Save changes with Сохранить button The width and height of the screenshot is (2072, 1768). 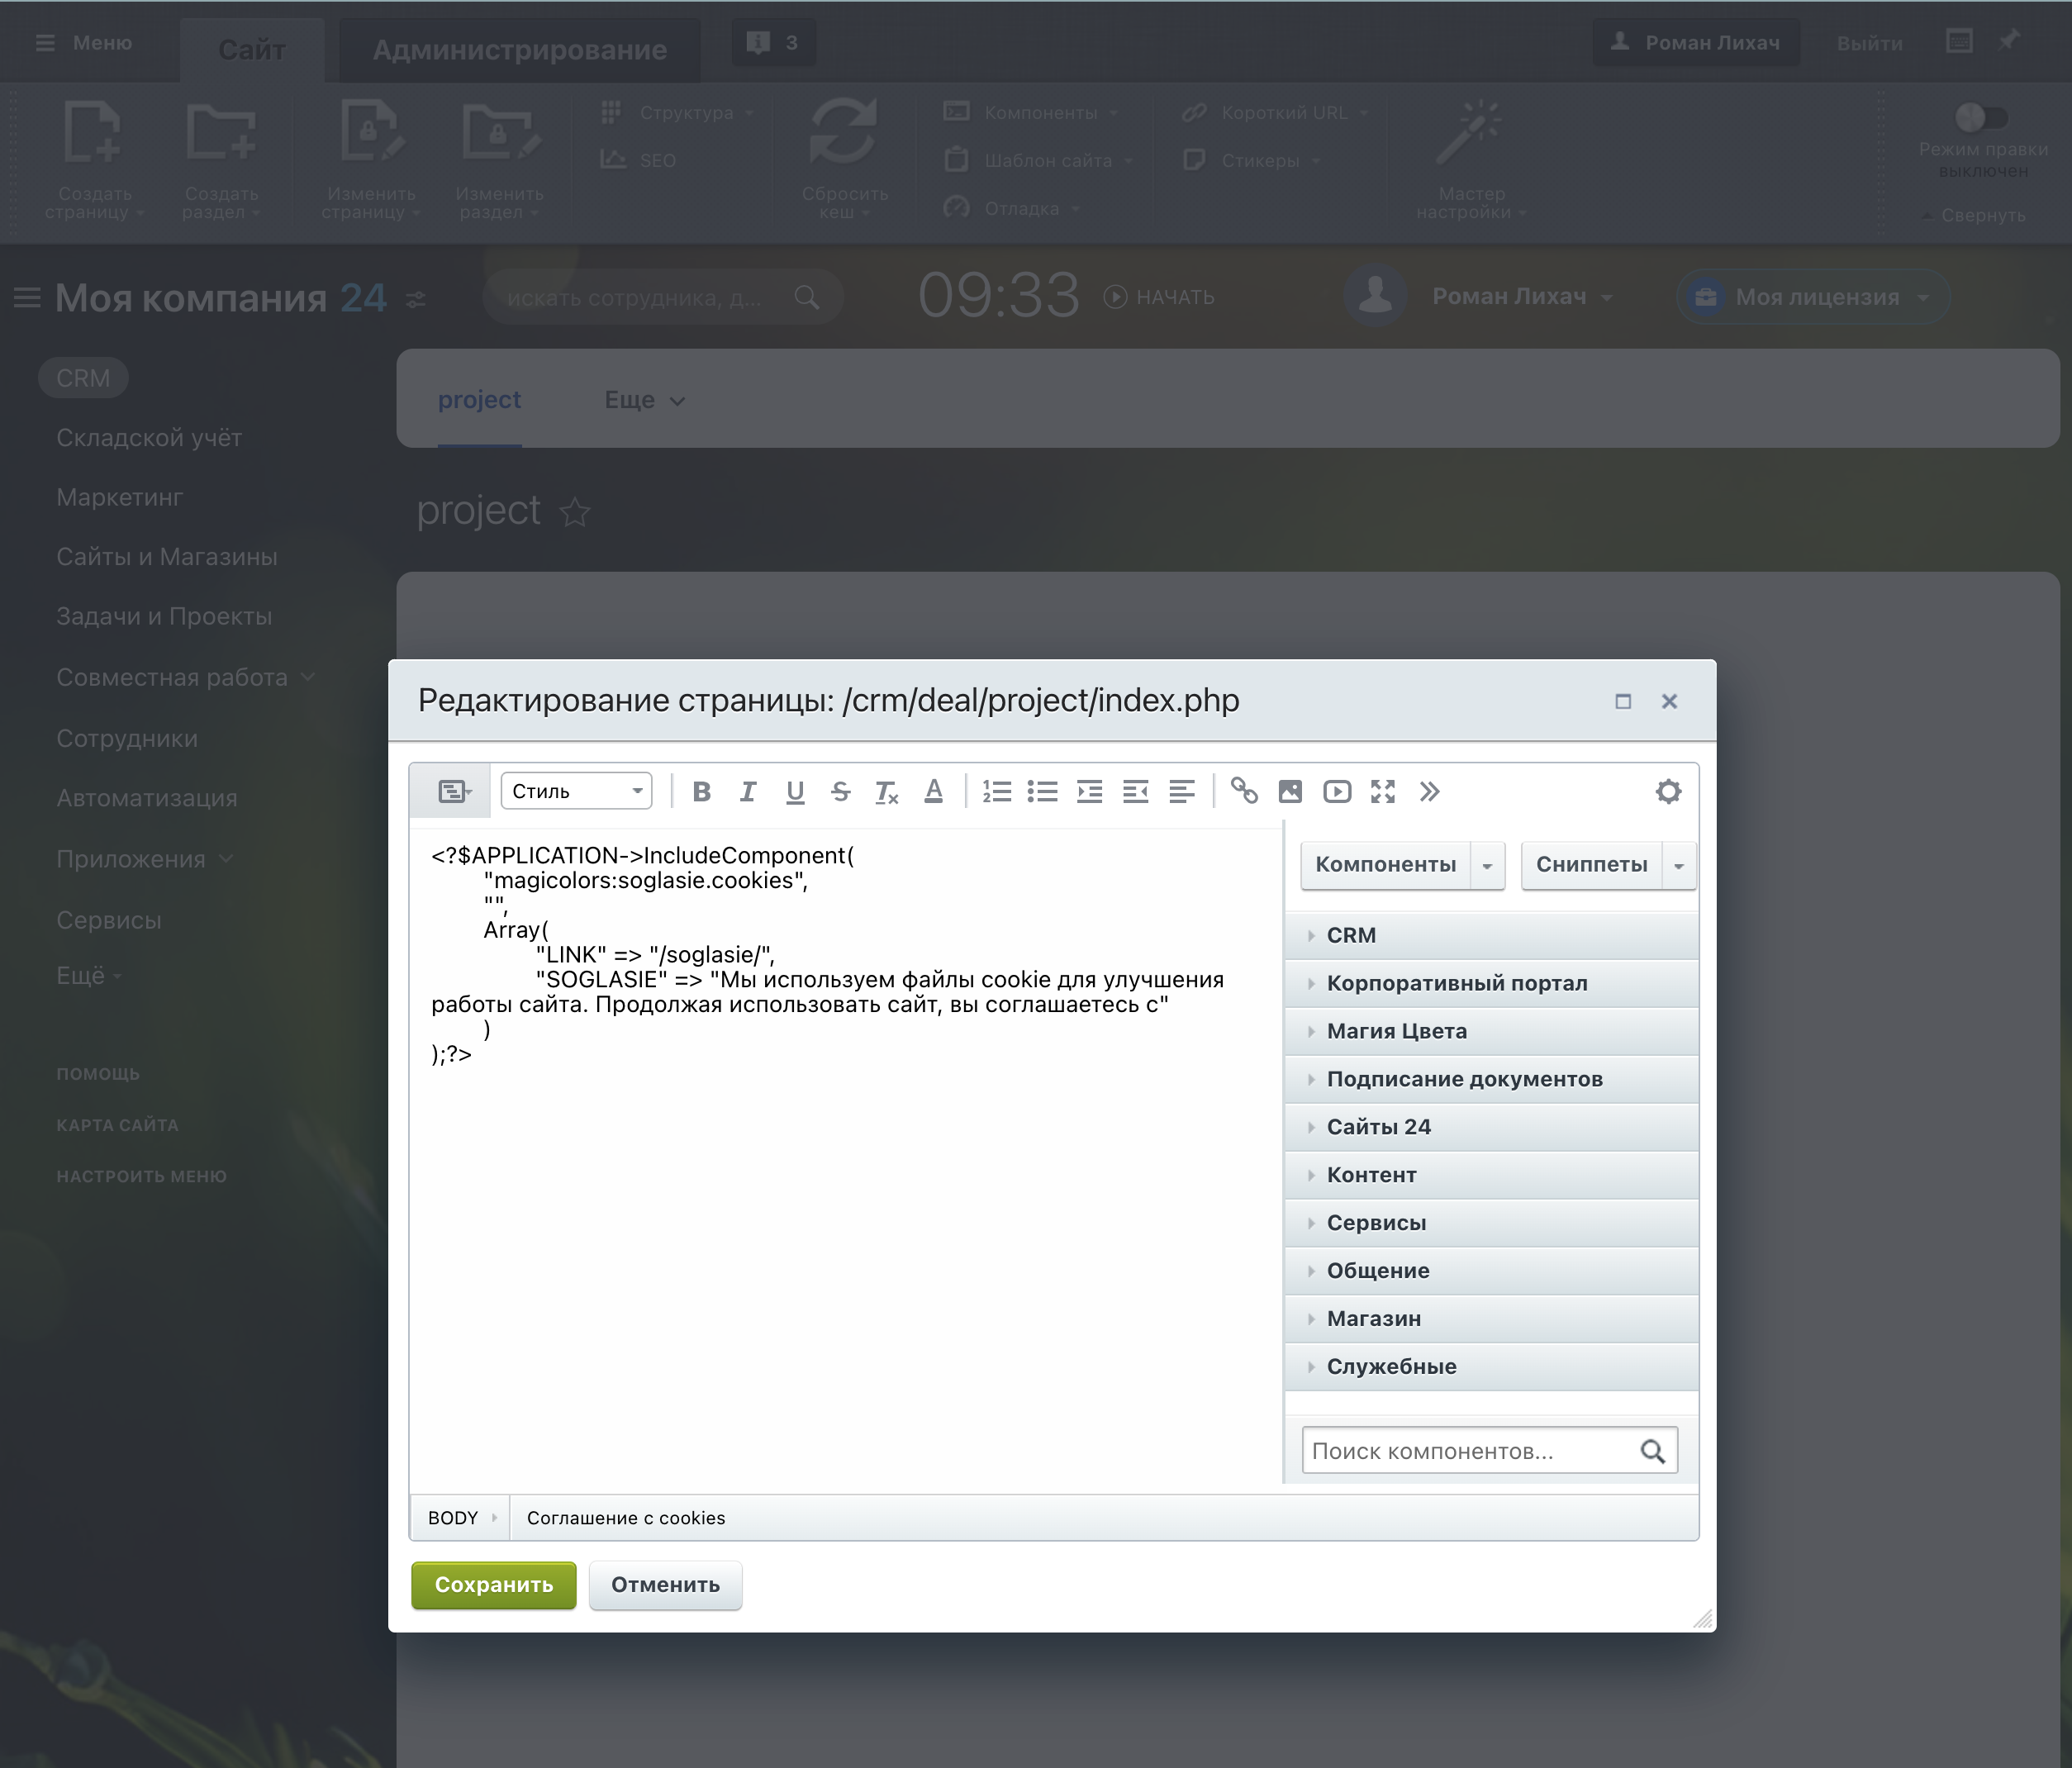[x=493, y=1585]
